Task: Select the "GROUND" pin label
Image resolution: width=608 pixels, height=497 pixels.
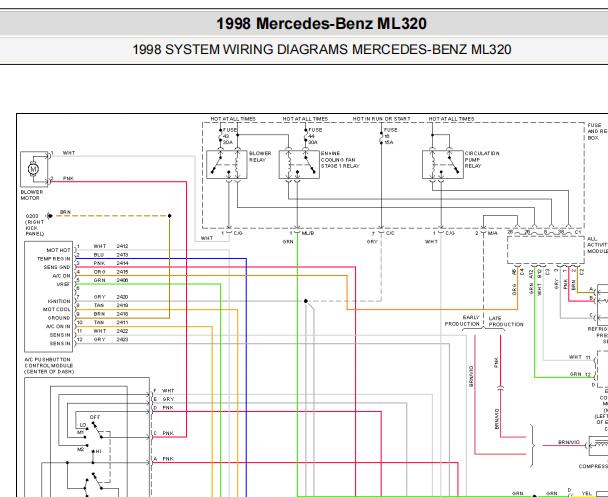Action: point(59,318)
